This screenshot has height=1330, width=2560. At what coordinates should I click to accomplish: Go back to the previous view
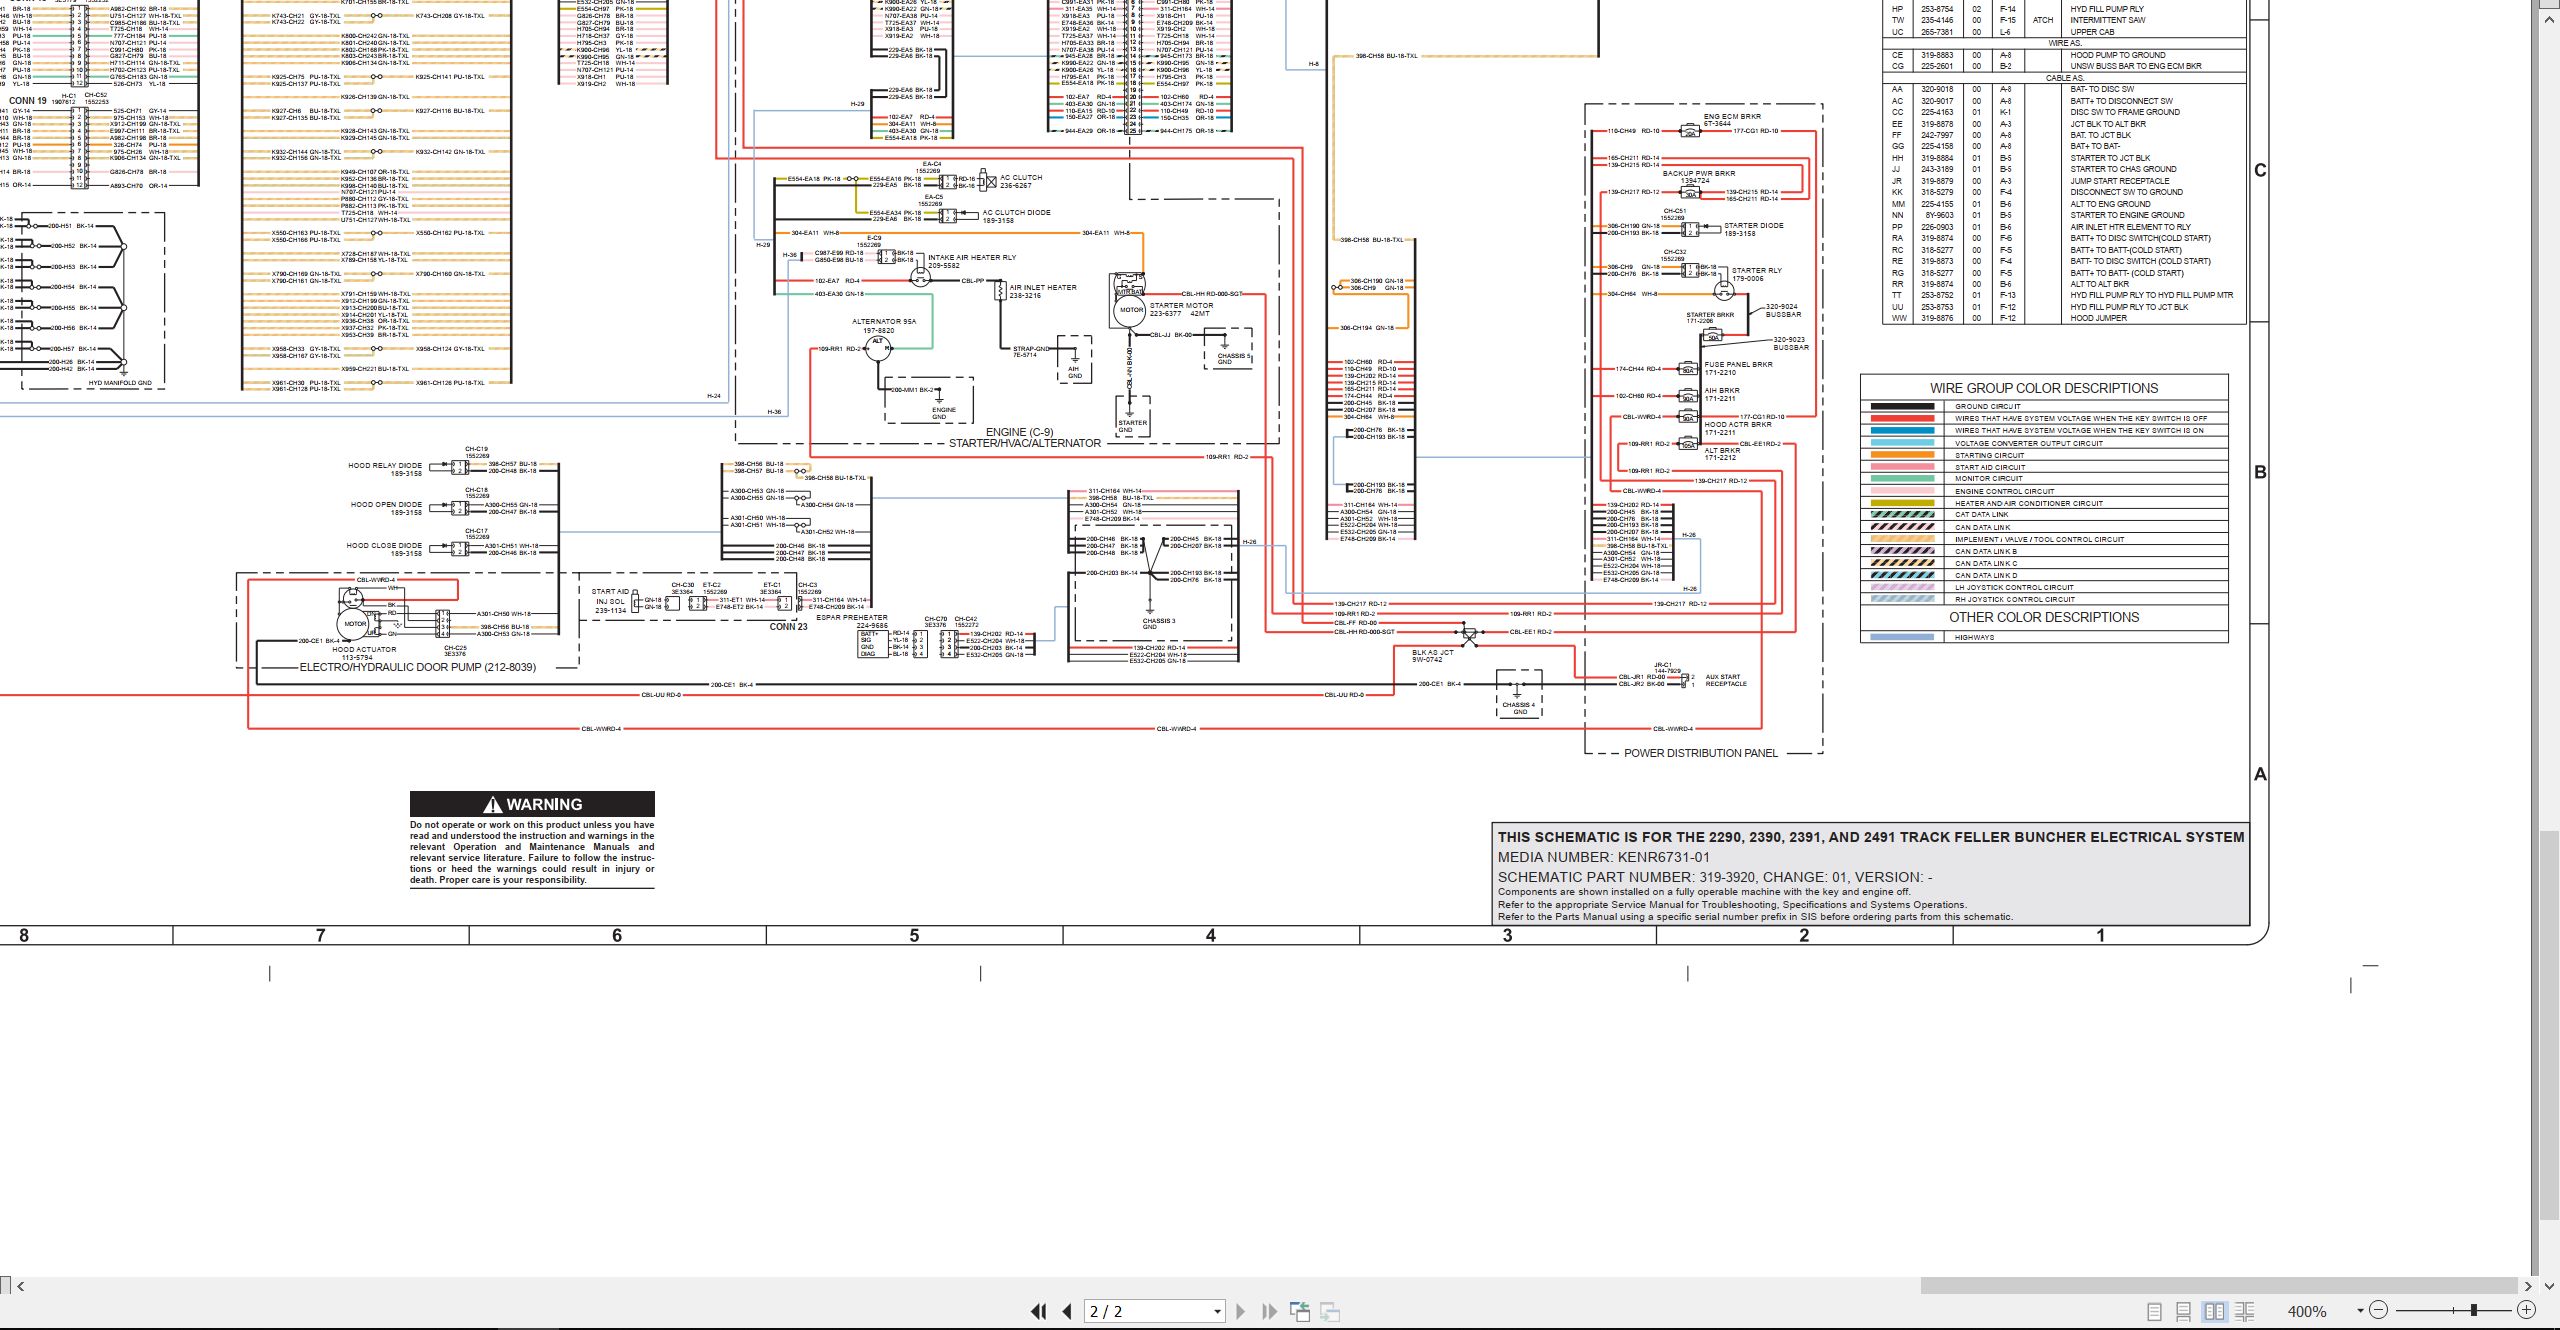tap(1300, 1311)
